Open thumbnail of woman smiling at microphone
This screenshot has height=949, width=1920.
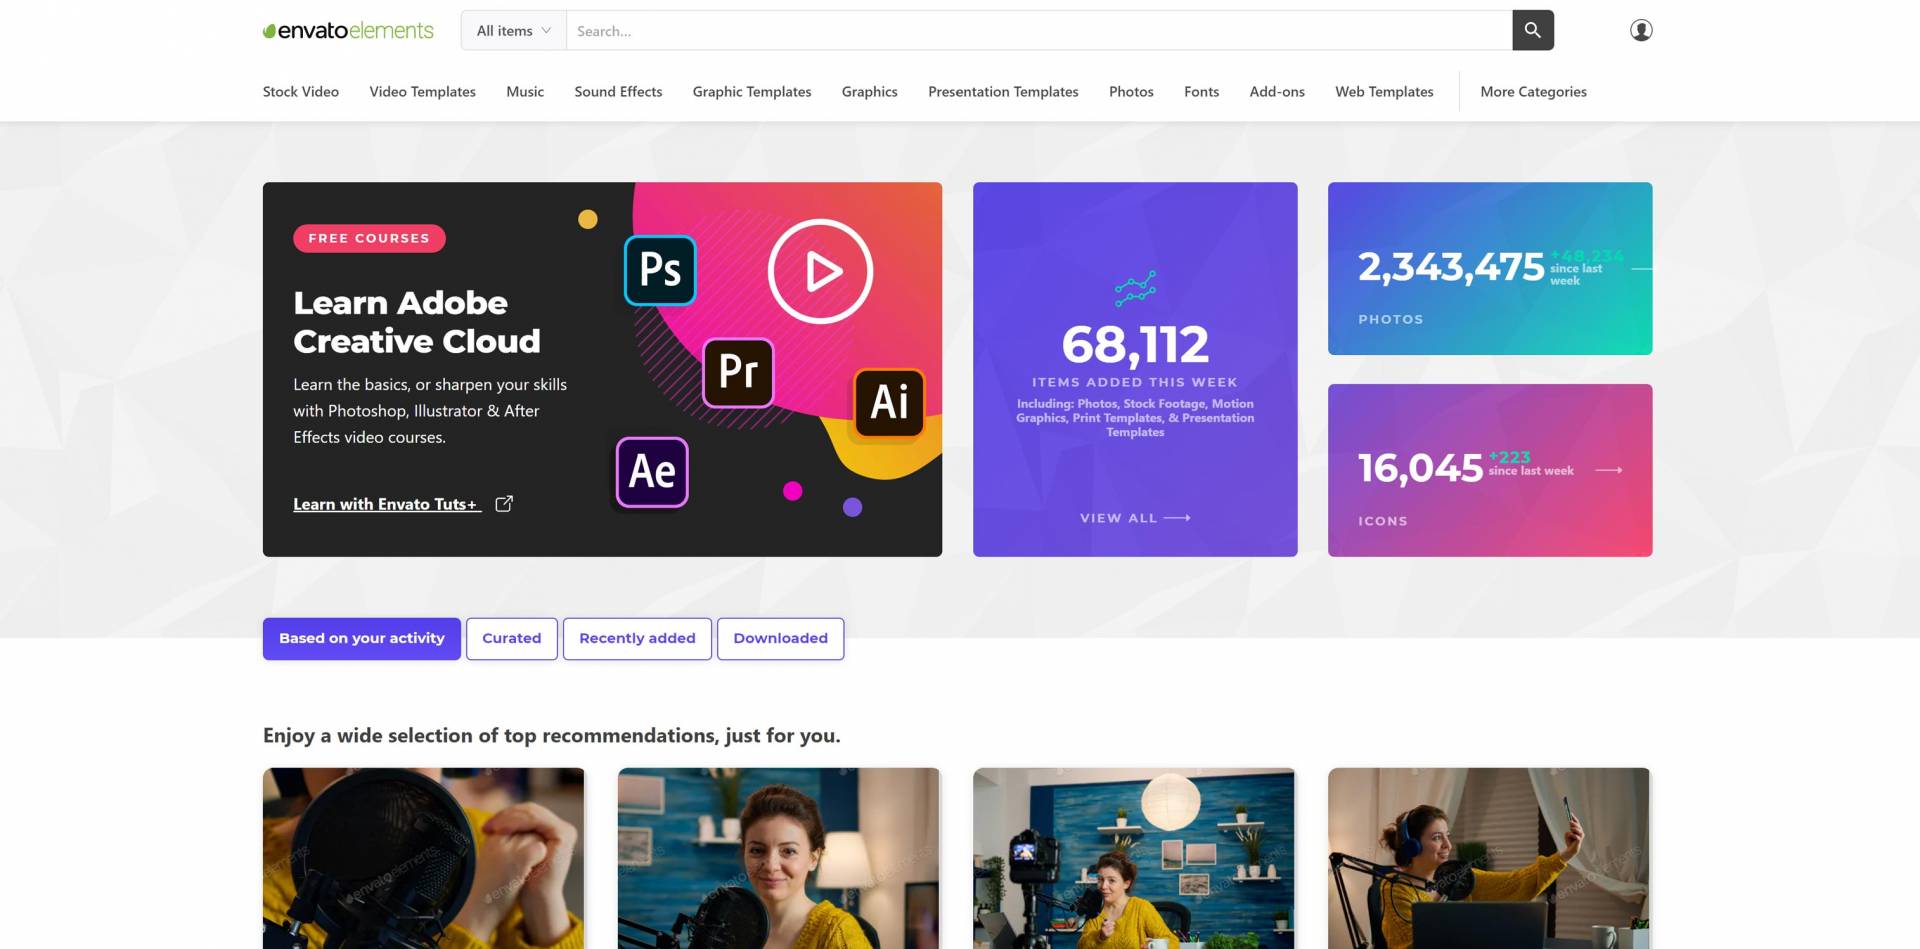(779, 858)
